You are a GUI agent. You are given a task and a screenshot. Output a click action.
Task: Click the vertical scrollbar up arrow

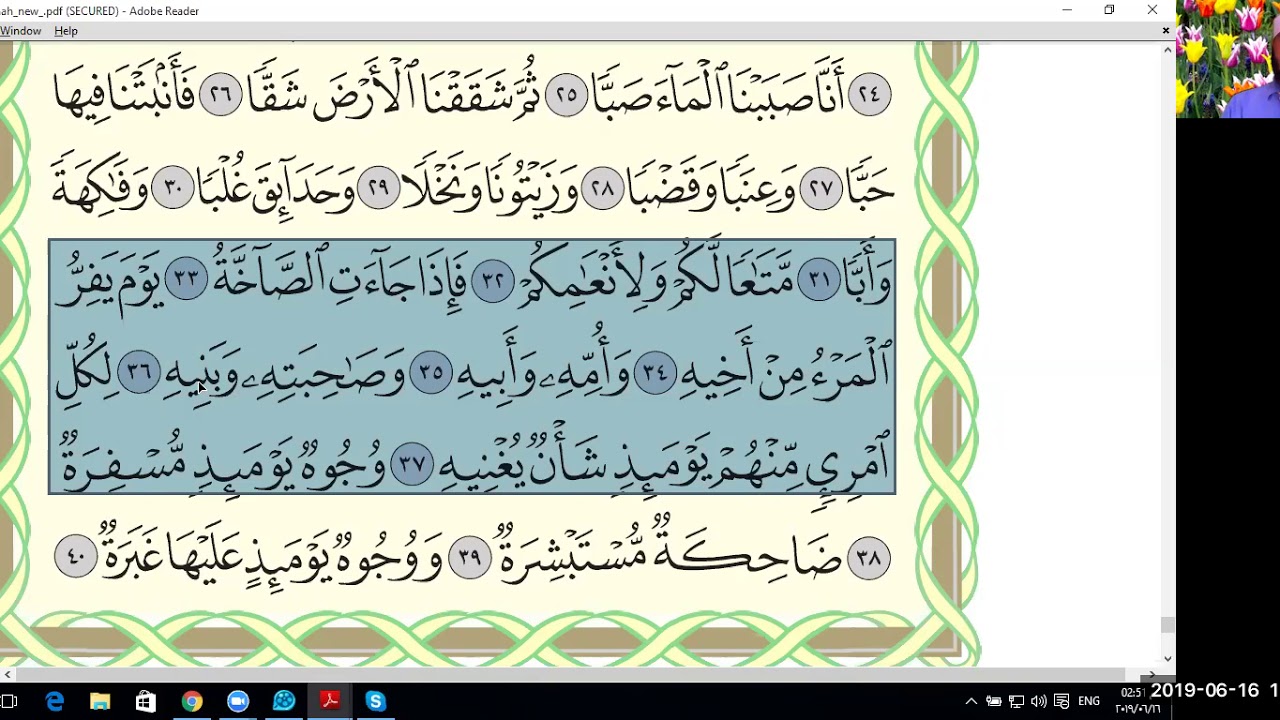point(1167,48)
